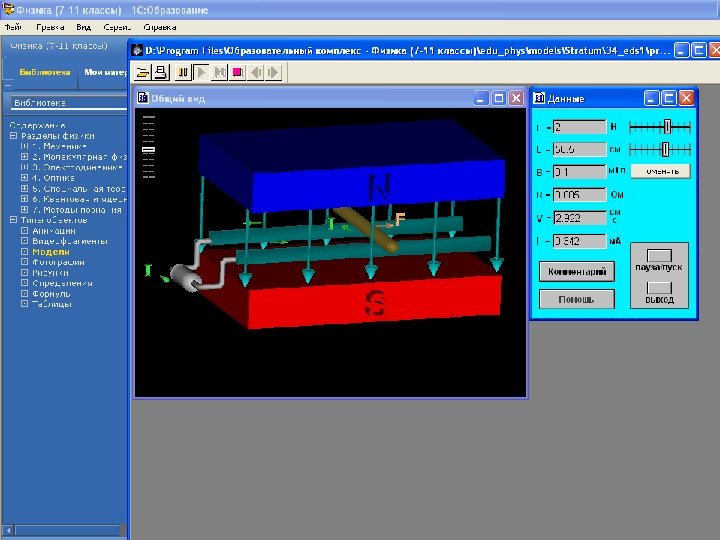Collapse the Разделы физики tree node
Screen dimensions: 720x540
pos(13,136)
